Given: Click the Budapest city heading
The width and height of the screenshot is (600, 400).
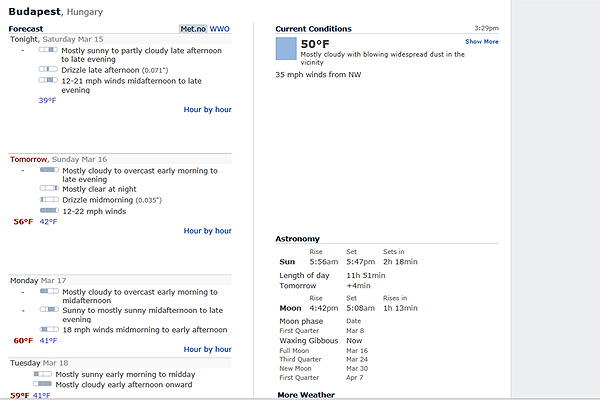Looking at the screenshot, I should pyautogui.click(x=37, y=11).
